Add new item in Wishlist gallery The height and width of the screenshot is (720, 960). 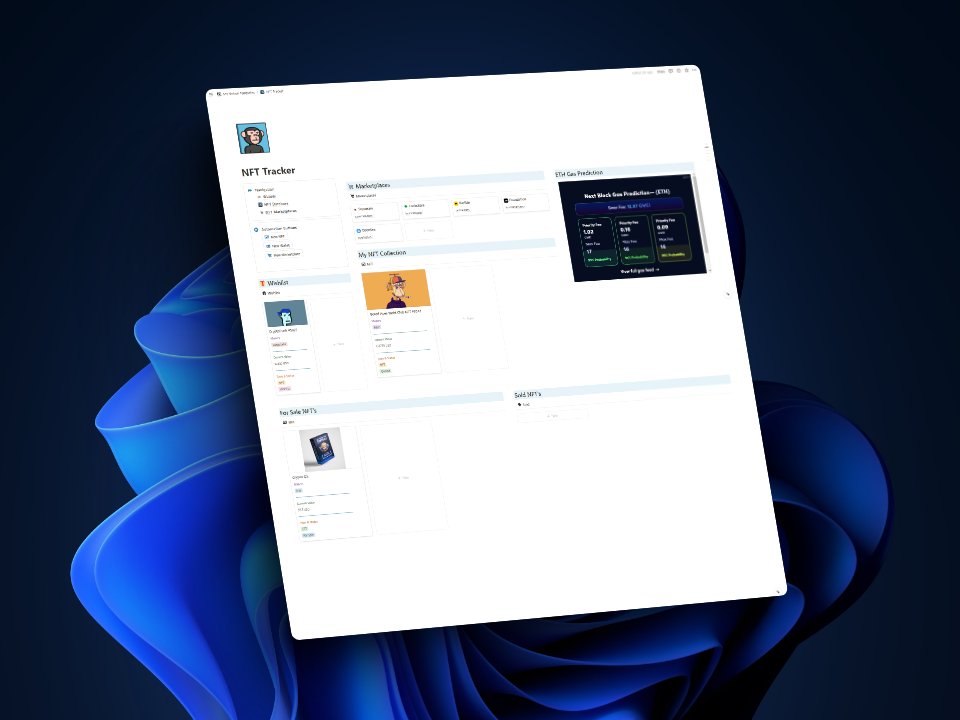pyautogui.click(x=339, y=344)
